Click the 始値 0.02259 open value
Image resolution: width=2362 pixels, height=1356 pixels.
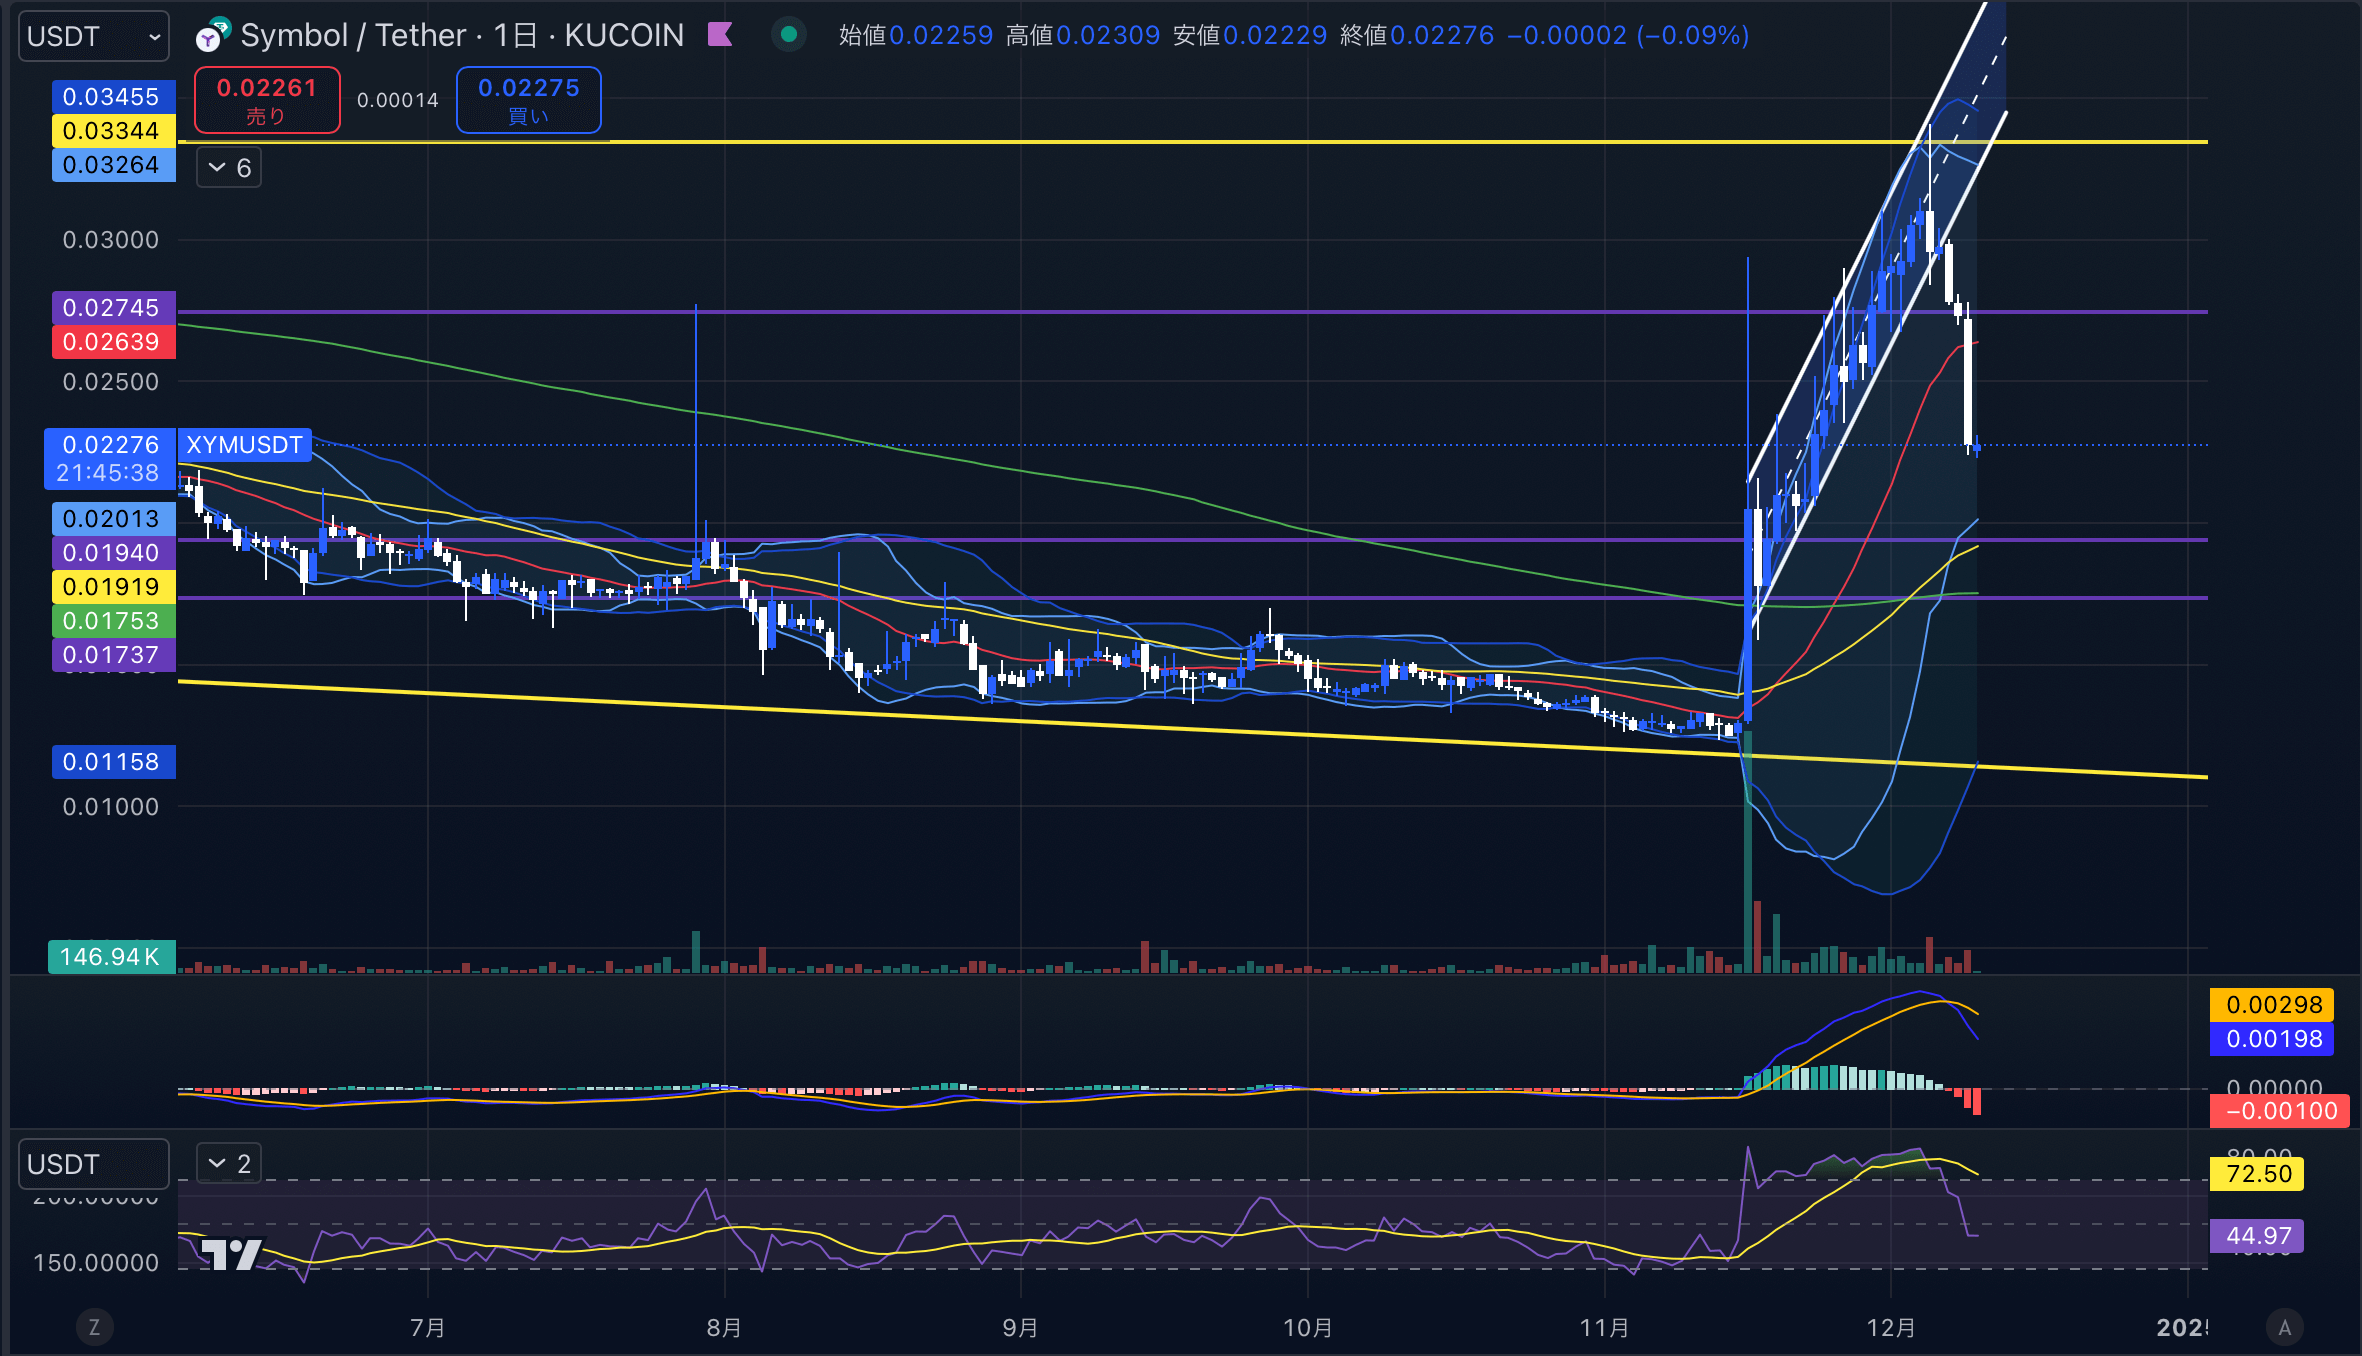click(916, 35)
